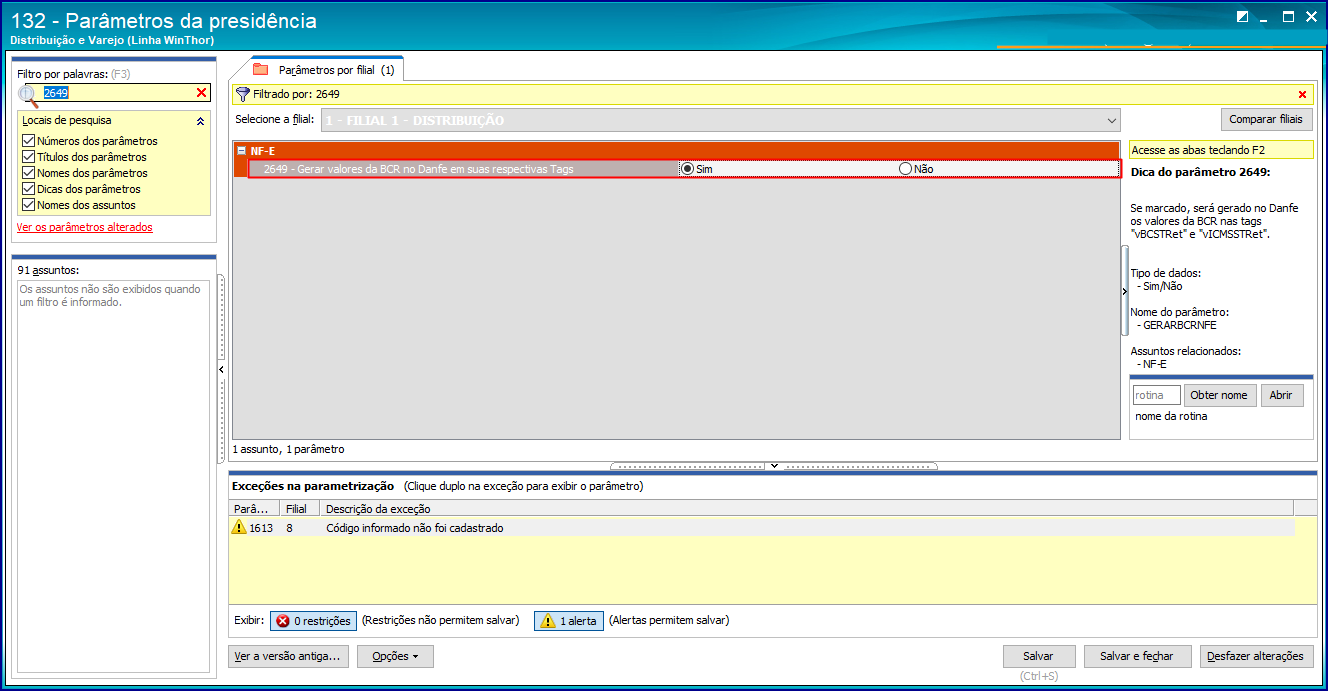The width and height of the screenshot is (1328, 691).
Task: Click the folder icon on Parâmetros por filial tab
Action: (x=261, y=70)
